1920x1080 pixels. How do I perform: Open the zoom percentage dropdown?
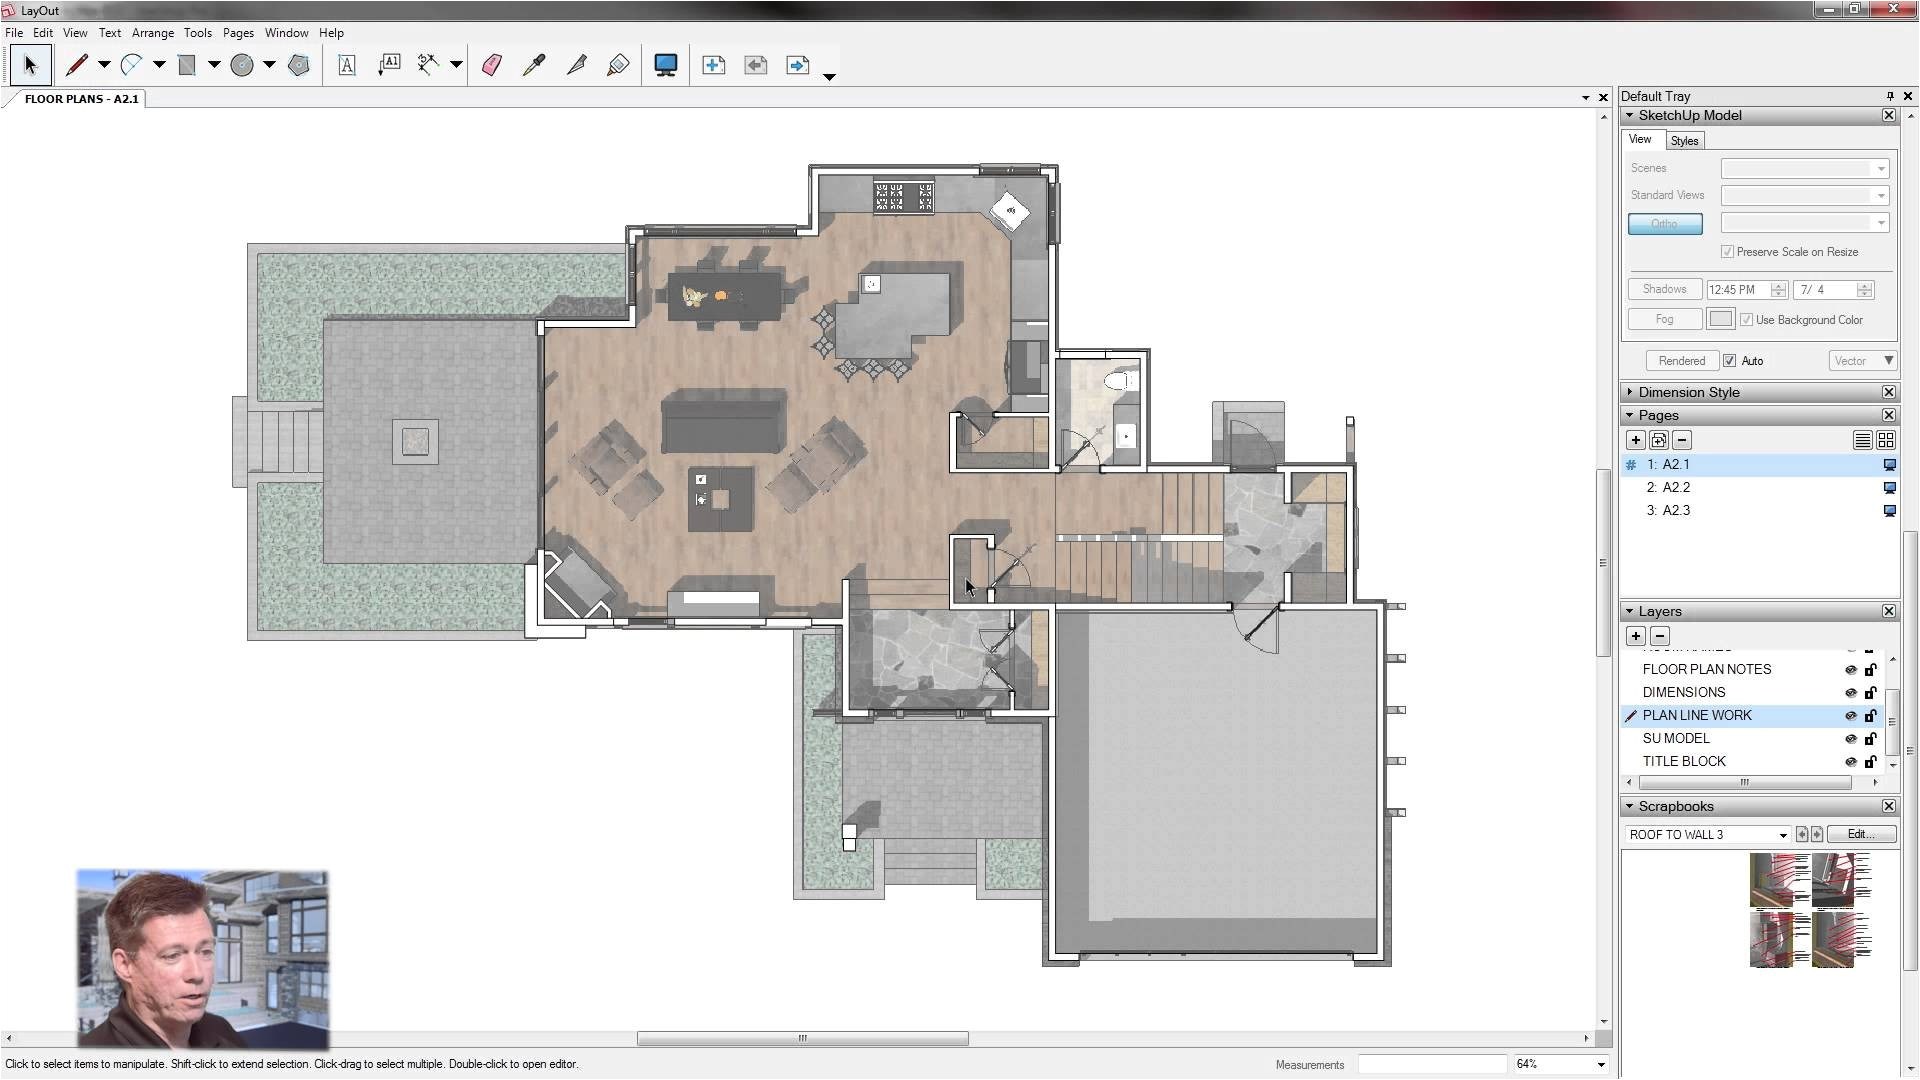point(1600,1064)
